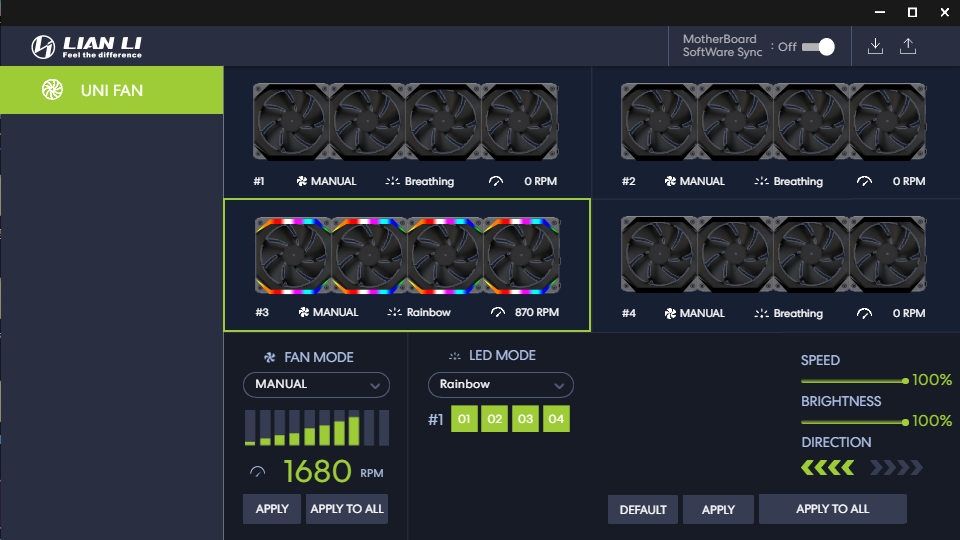
Task: Click the speedometer icon beside 1680 RPM
Action: tap(258, 472)
